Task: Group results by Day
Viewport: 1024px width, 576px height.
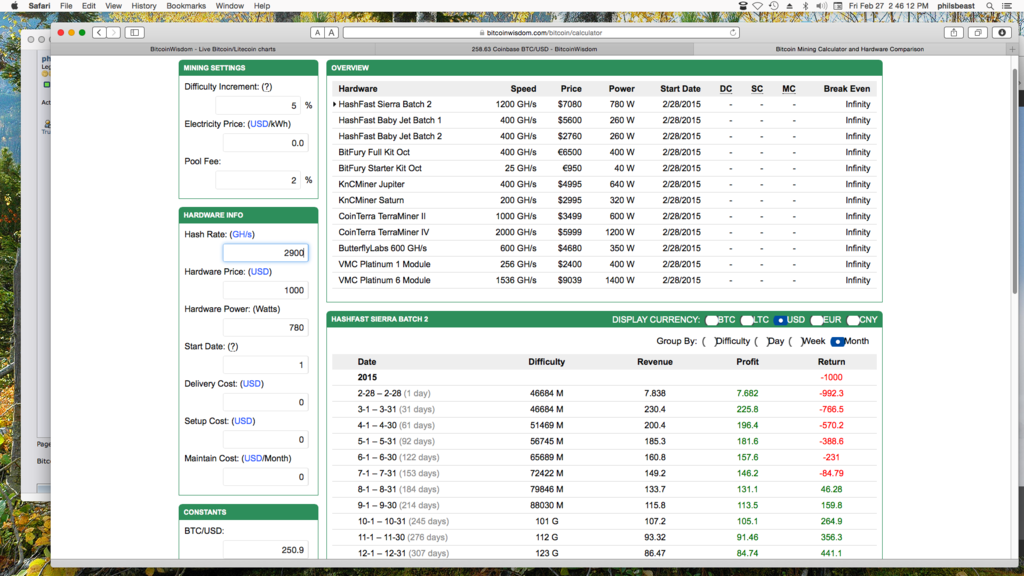Action: click(761, 341)
